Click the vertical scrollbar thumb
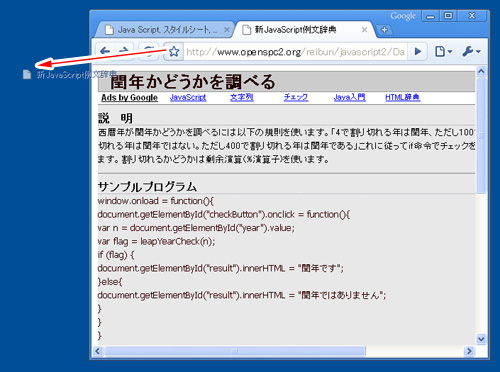500x372 pixels. (481, 136)
